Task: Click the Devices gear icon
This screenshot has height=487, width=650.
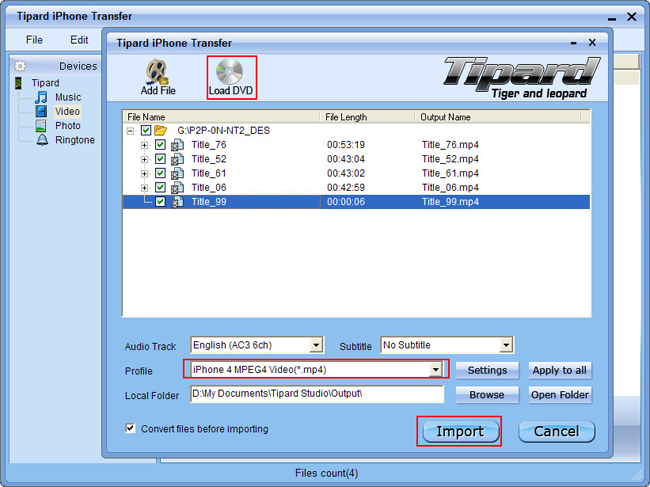Action: click(x=20, y=66)
